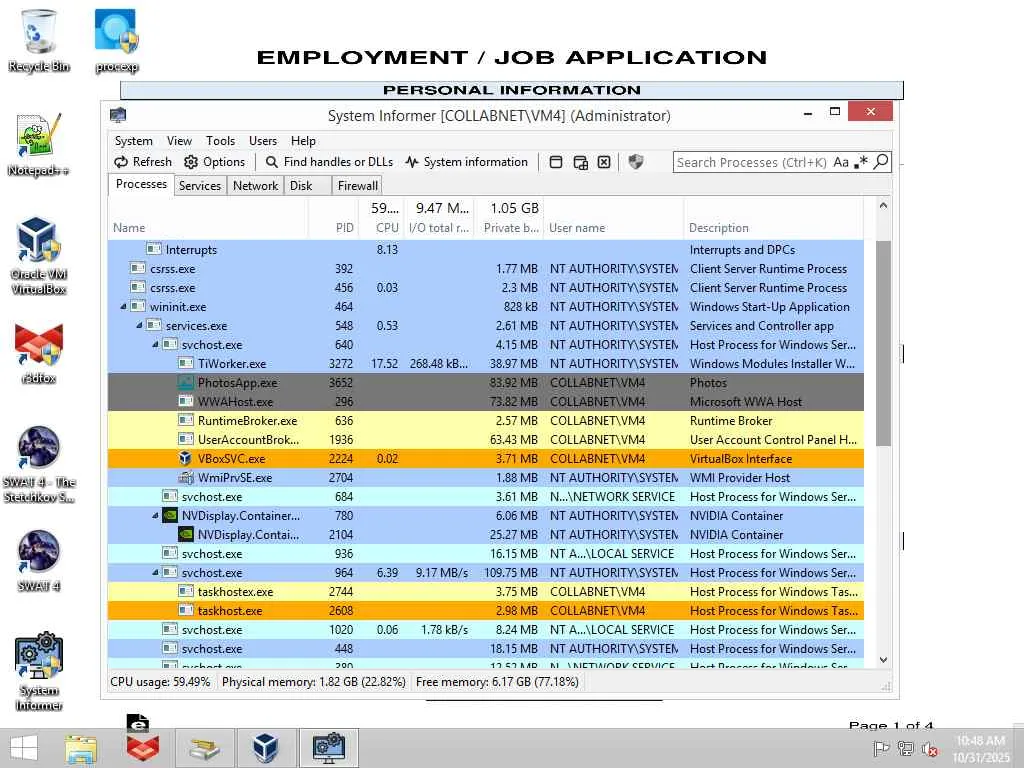
Task: Switch to the Firewall tab
Action: pos(357,185)
